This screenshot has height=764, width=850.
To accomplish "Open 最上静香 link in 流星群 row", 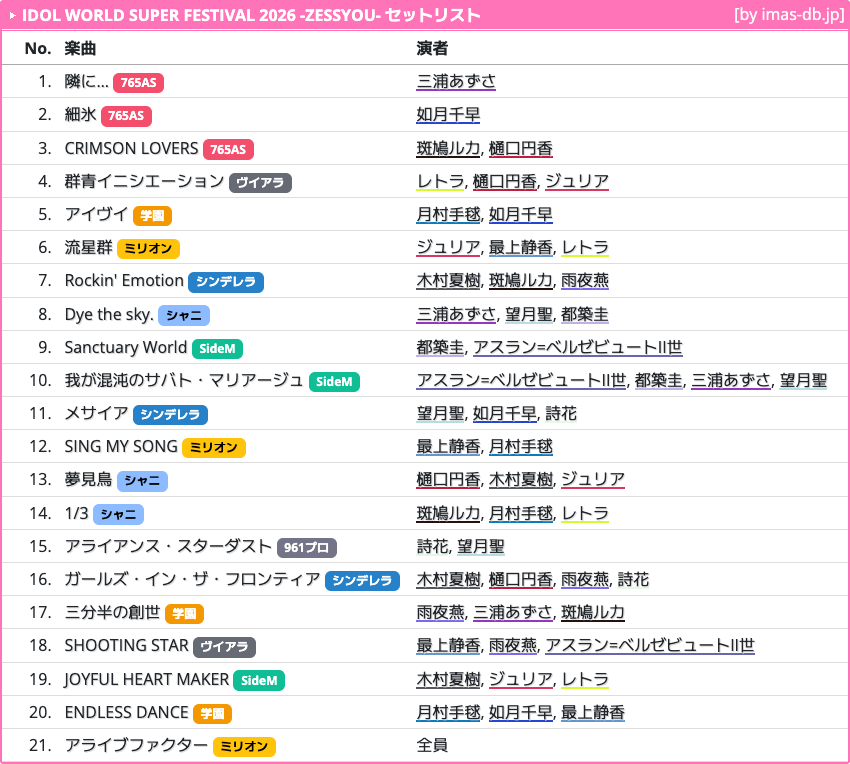I will point(520,247).
